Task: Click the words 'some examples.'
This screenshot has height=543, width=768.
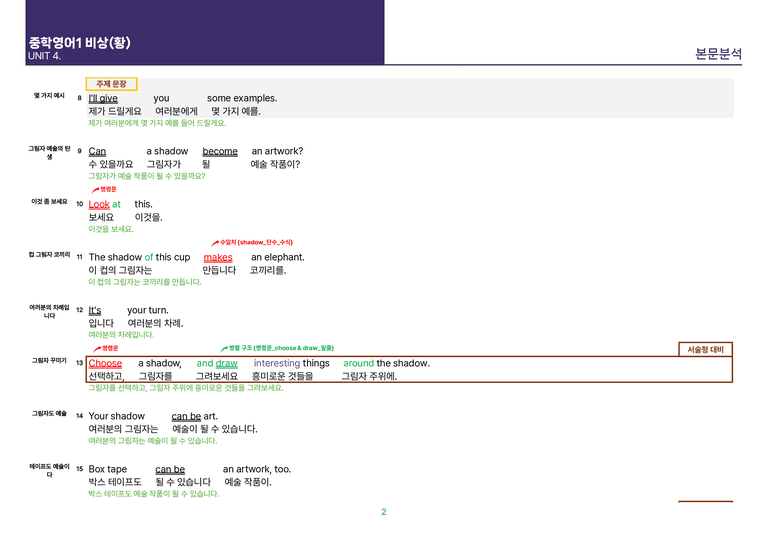Action: pos(242,98)
